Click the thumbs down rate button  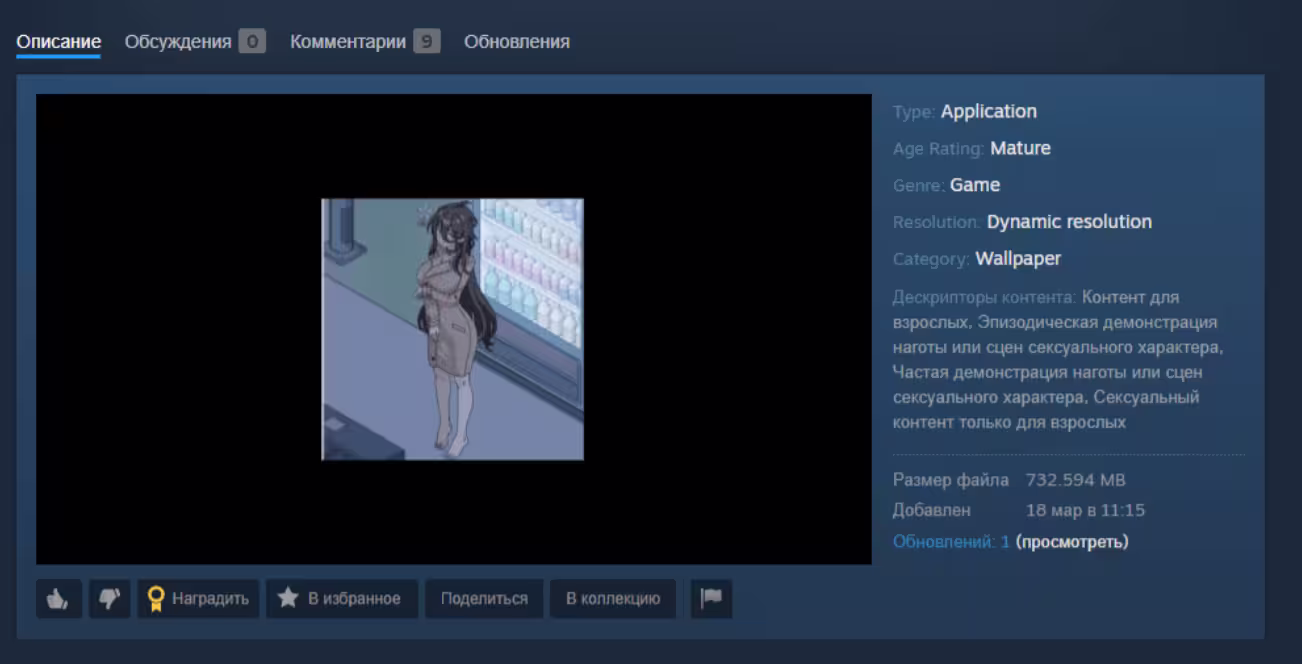110,599
